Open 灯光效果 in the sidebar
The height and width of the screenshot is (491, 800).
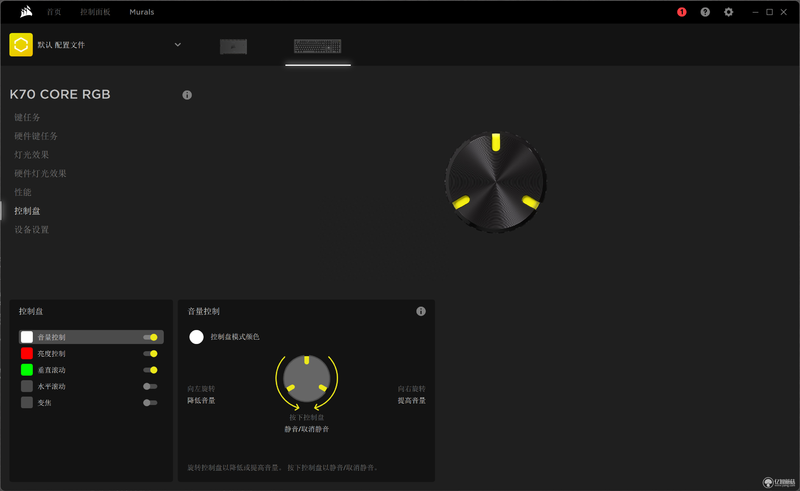point(32,155)
